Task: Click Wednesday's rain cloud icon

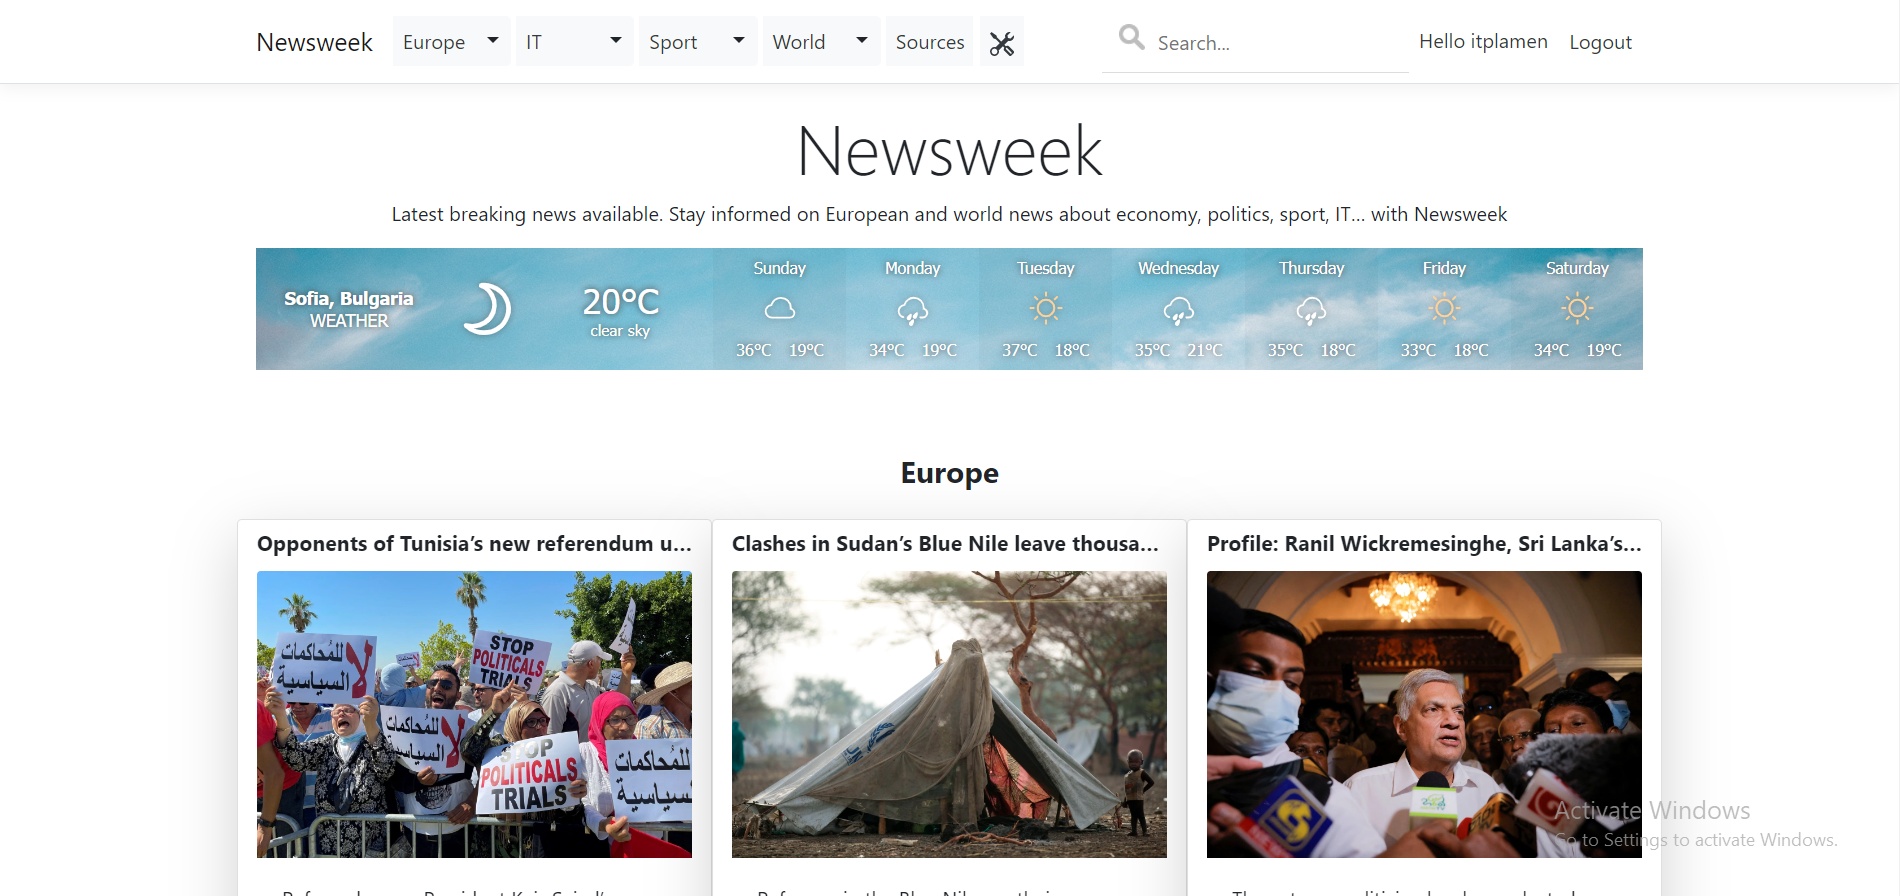Action: tap(1178, 311)
